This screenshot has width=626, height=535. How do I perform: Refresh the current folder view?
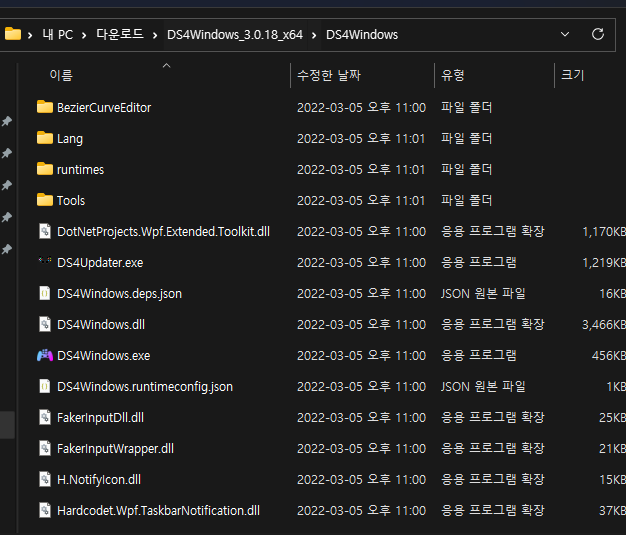point(598,34)
